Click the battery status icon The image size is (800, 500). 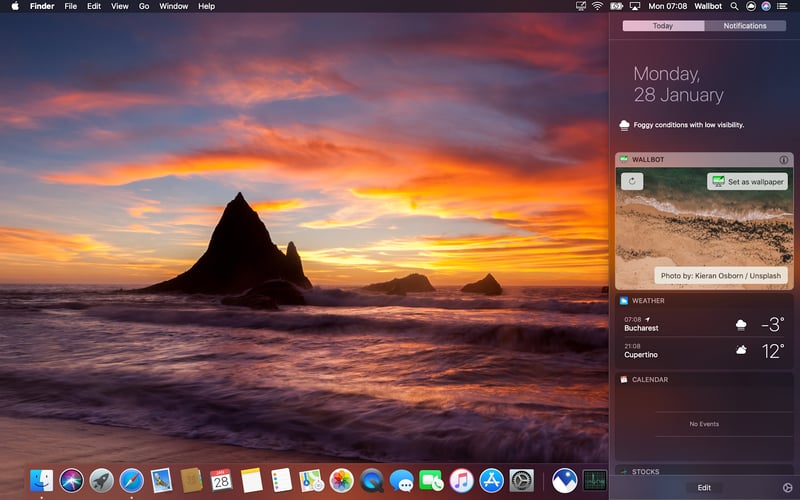pos(616,6)
